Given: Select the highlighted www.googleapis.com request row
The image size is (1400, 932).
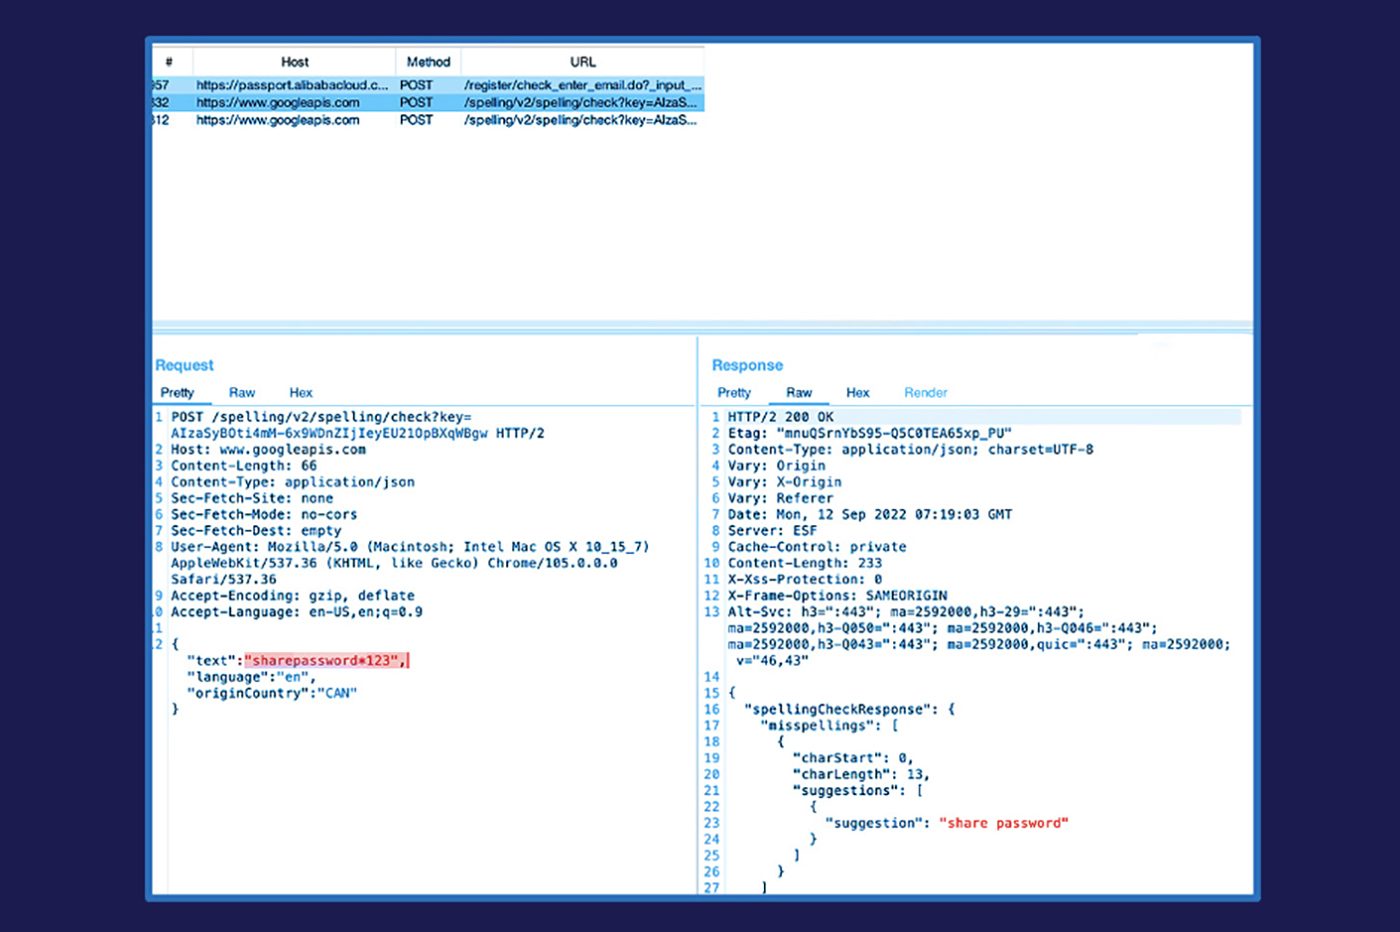Looking at the screenshot, I should click(x=428, y=102).
